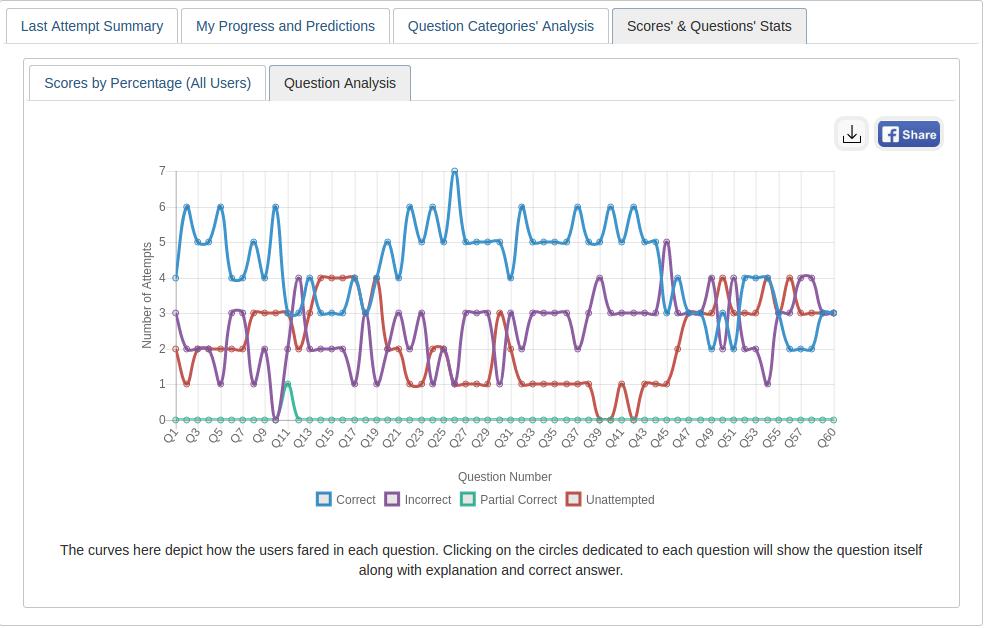Screen dimensions: 987x628
Task: Click the Facebook Share button
Action: [909, 134]
